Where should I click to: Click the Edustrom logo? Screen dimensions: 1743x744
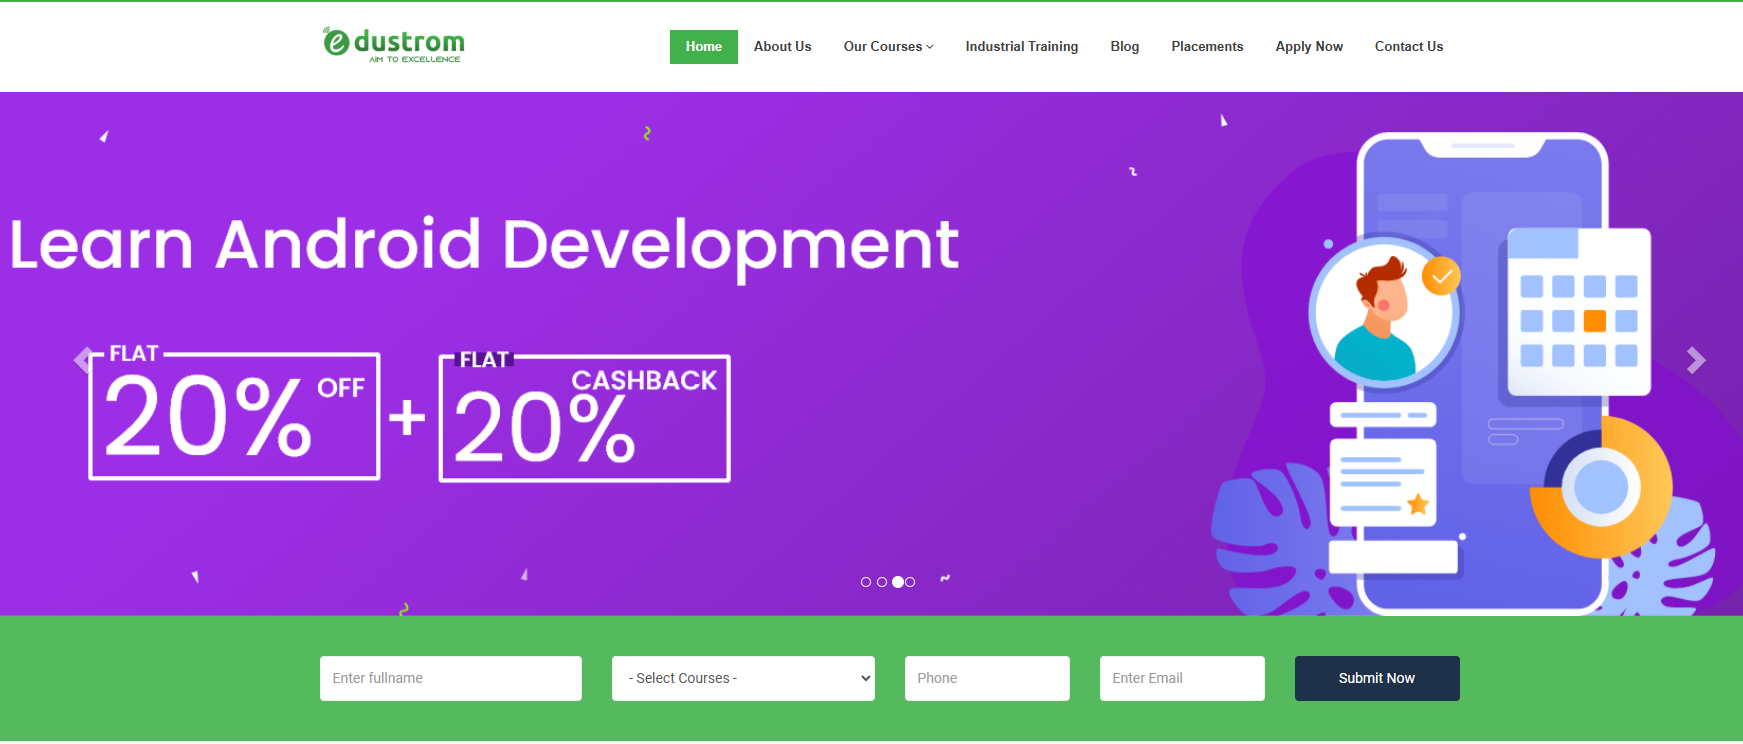tap(394, 45)
